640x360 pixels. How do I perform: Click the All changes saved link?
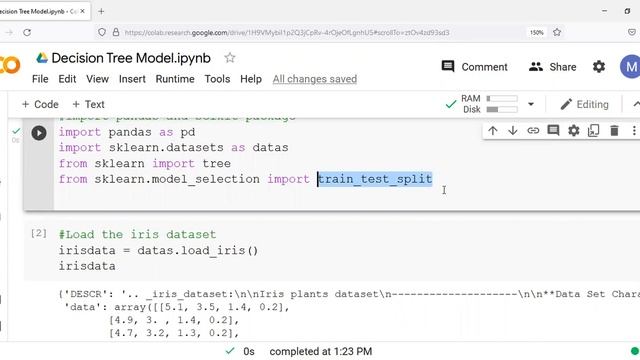[x=315, y=79]
